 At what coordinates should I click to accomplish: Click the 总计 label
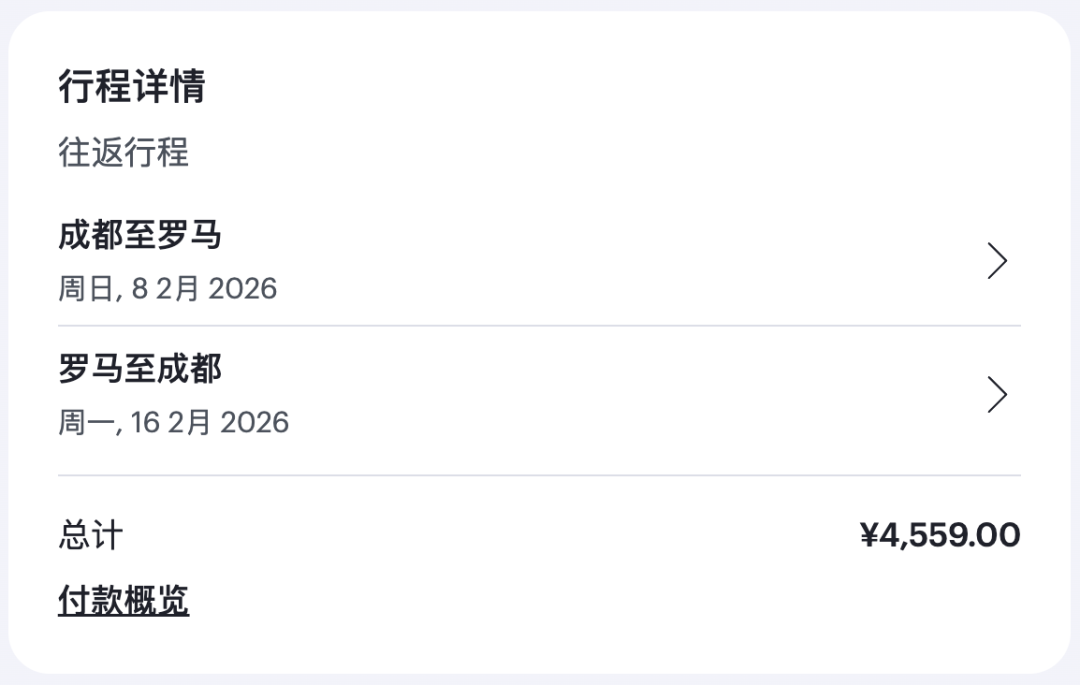click(90, 536)
